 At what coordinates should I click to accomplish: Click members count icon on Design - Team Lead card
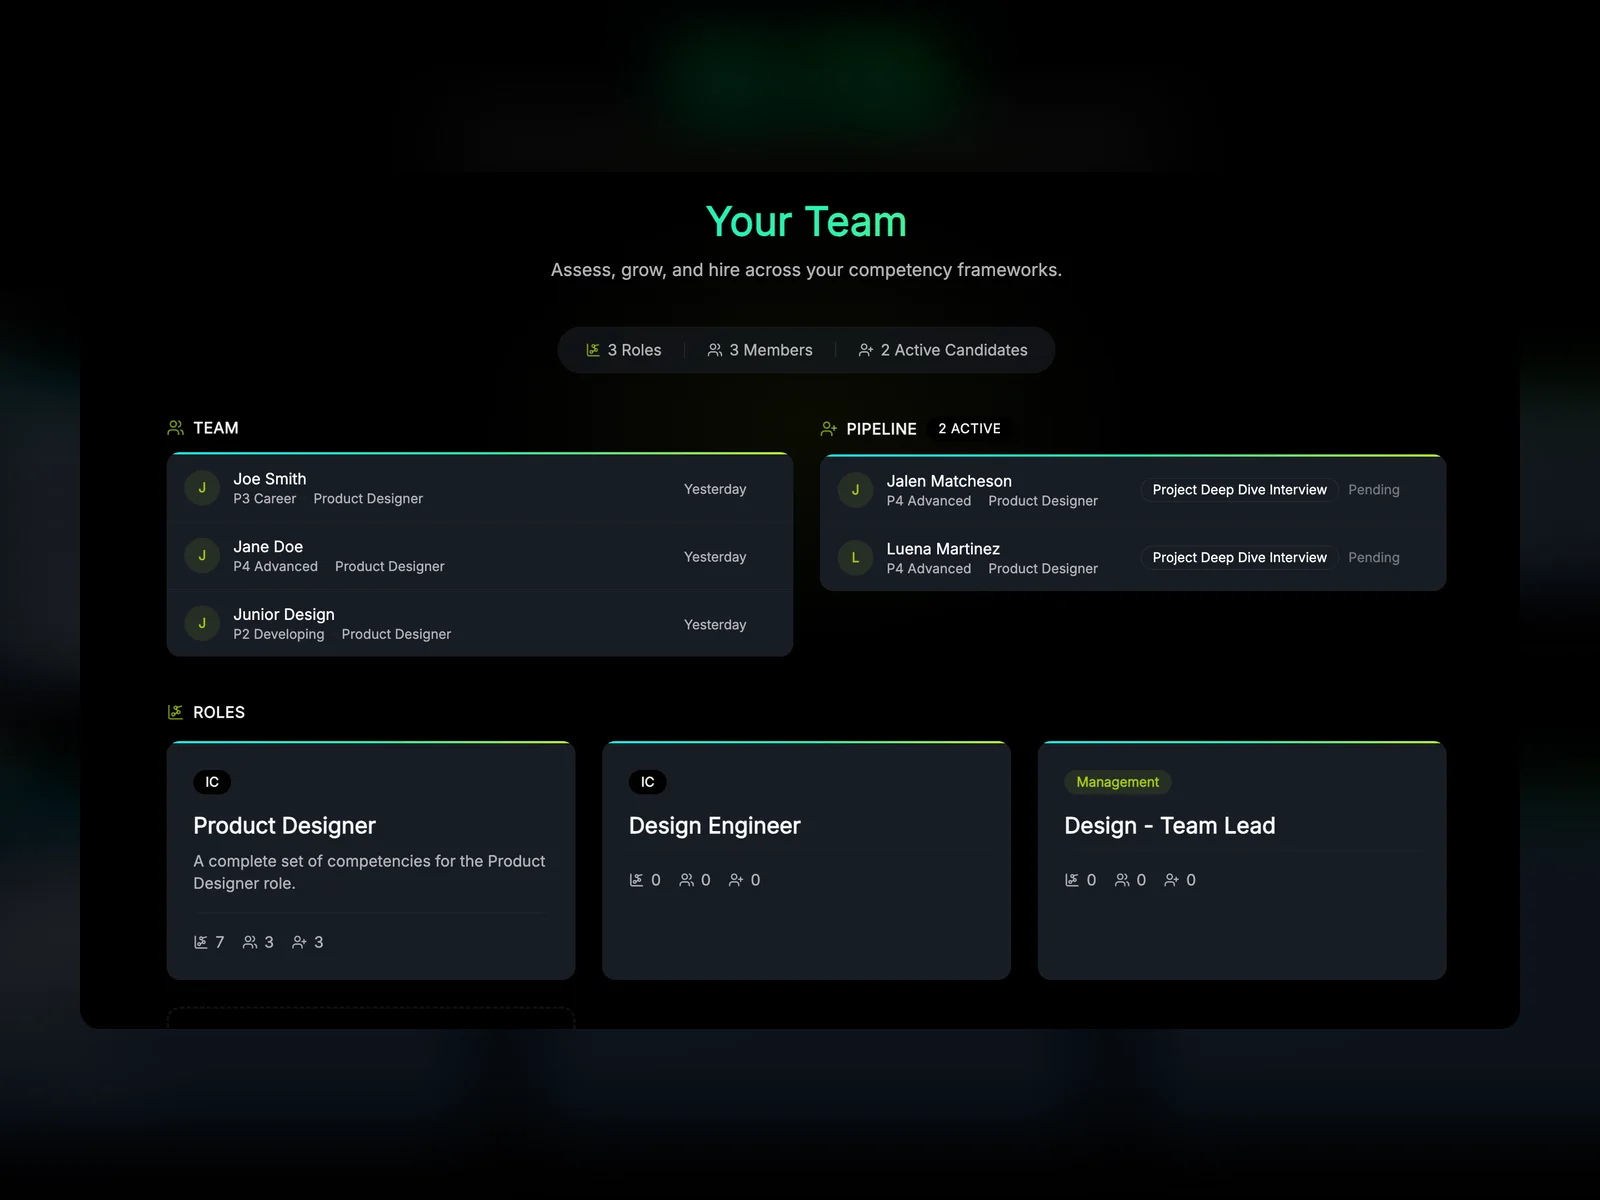(x=1122, y=880)
